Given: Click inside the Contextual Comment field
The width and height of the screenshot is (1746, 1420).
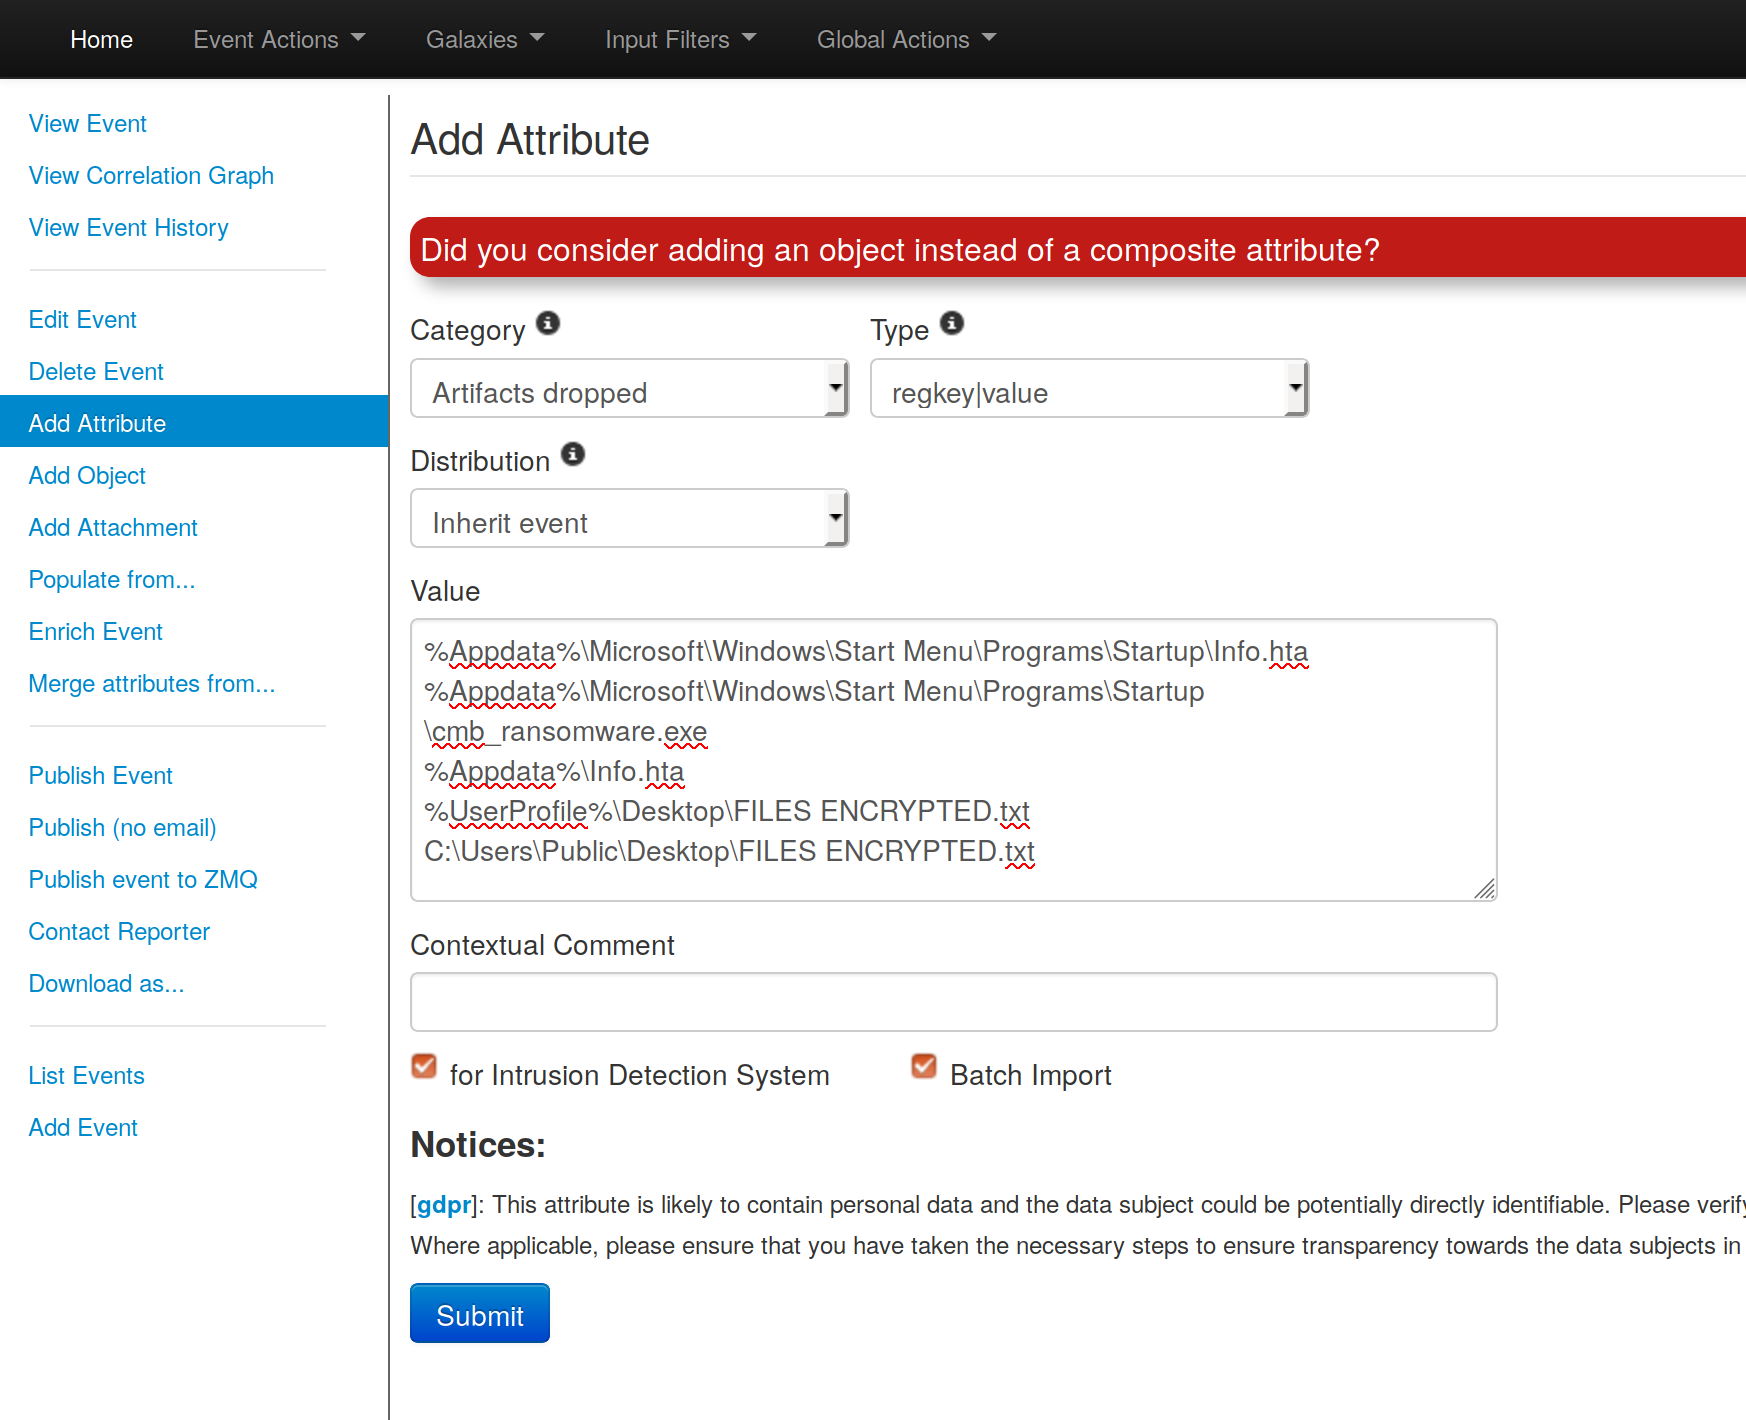Looking at the screenshot, I should coord(953,1002).
